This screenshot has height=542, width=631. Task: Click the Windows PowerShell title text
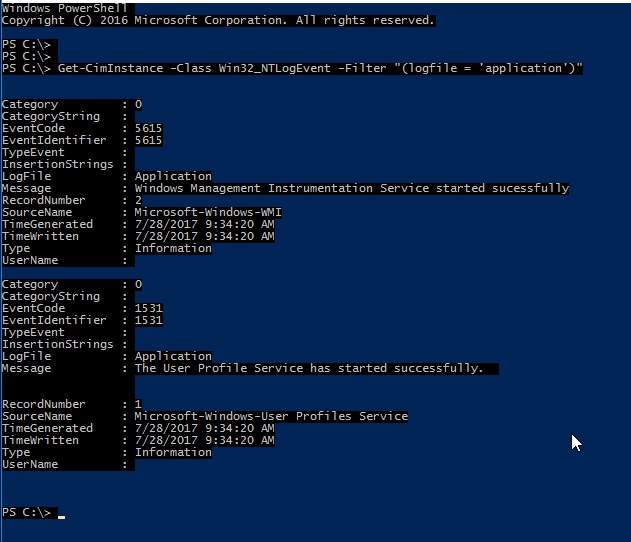tap(67, 8)
